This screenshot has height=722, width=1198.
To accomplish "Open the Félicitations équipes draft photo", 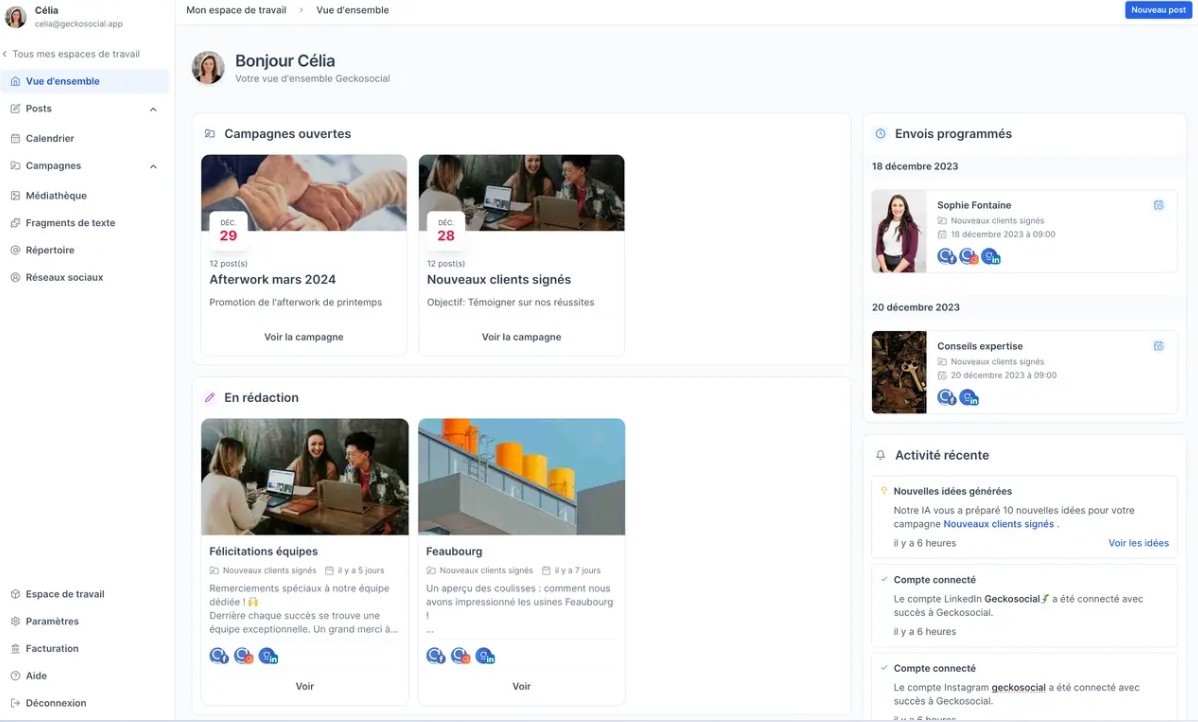I will click(305, 477).
